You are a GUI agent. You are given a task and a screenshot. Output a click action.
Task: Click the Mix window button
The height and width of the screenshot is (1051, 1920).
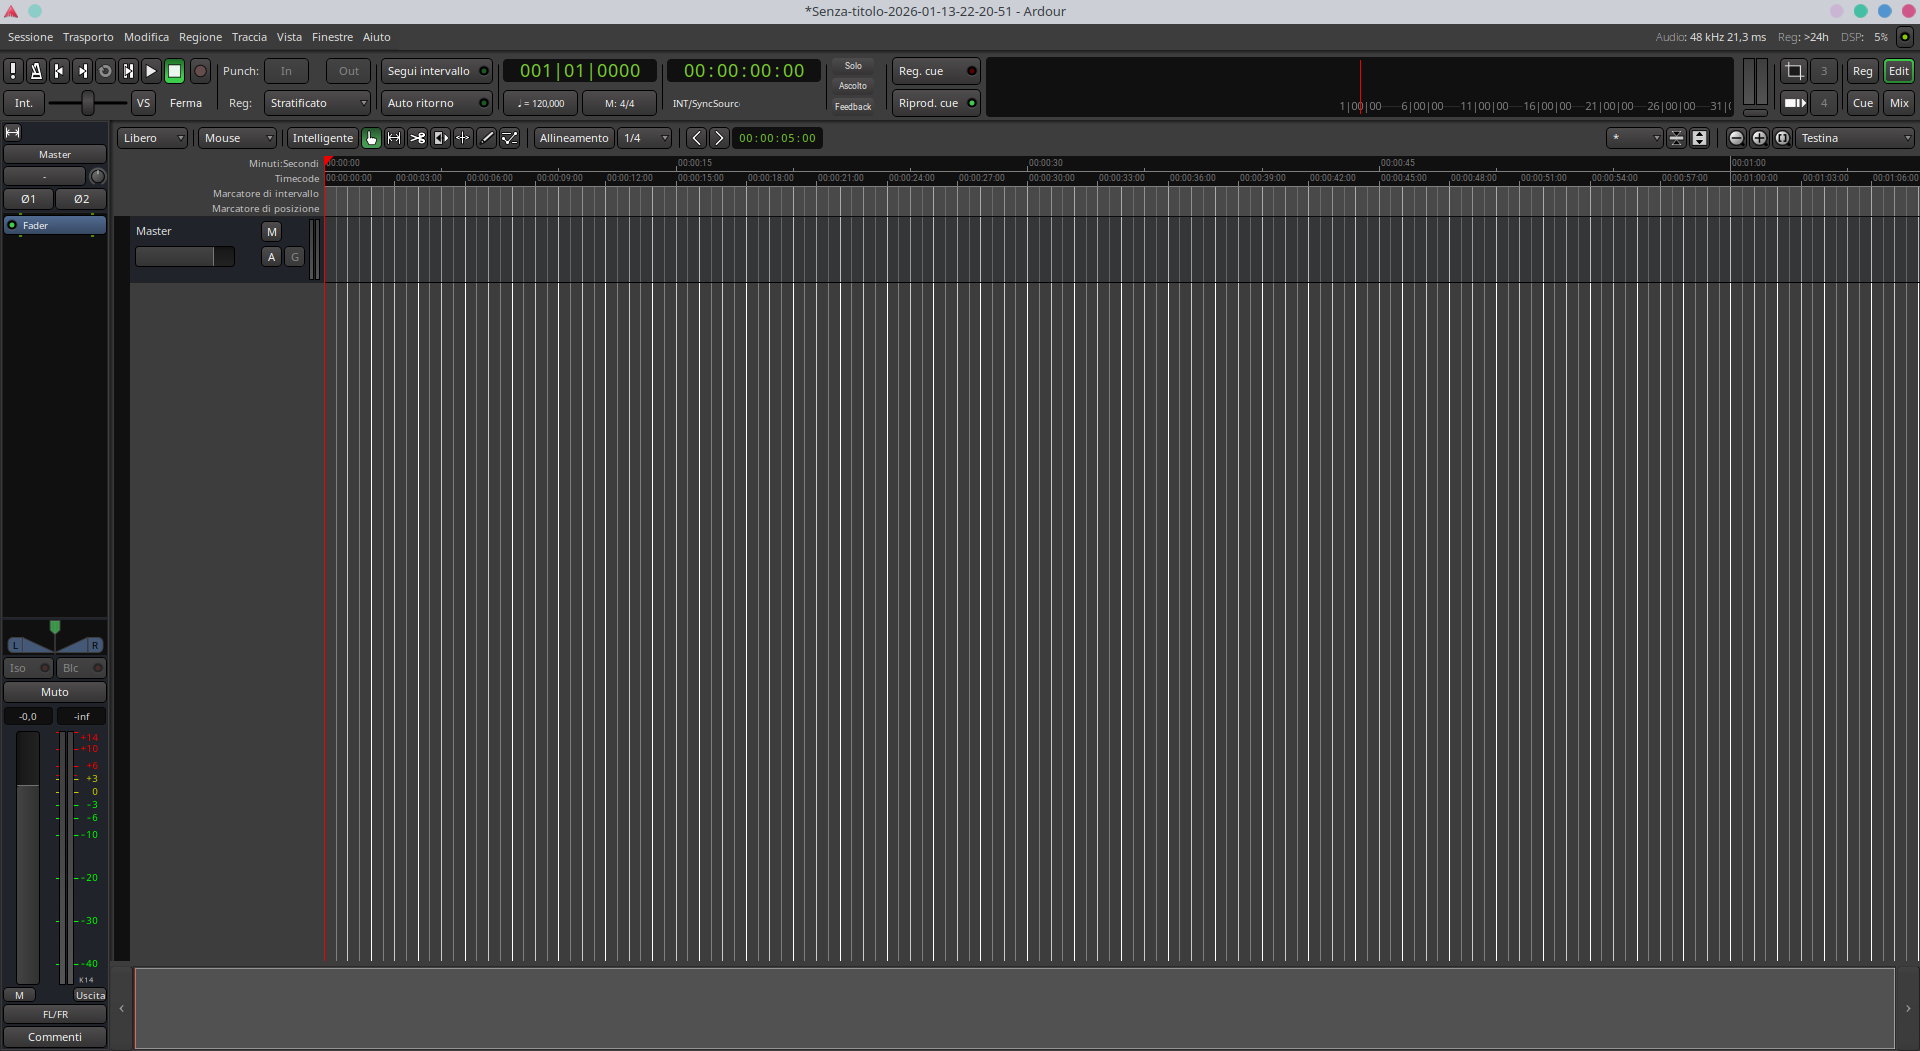click(1898, 103)
